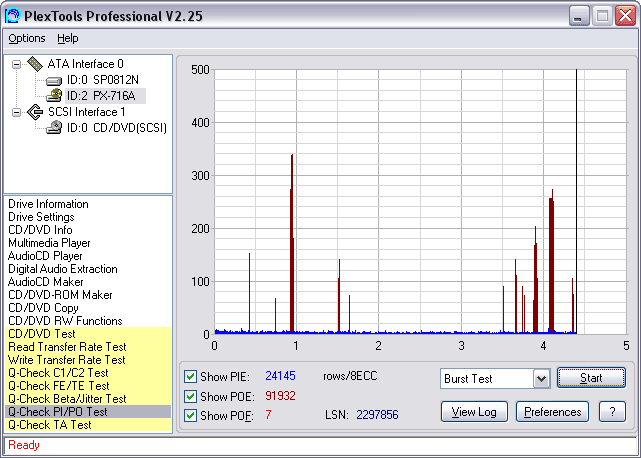Screen dimensions: 641x458
Task: Collapse the SCSI Interface 1 tree node
Action: pyautogui.click(x=16, y=112)
